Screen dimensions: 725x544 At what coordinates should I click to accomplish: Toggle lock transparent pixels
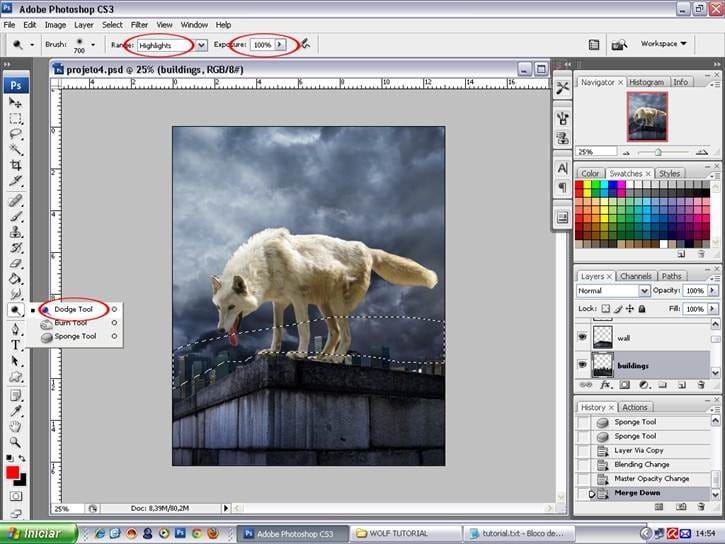tap(605, 308)
